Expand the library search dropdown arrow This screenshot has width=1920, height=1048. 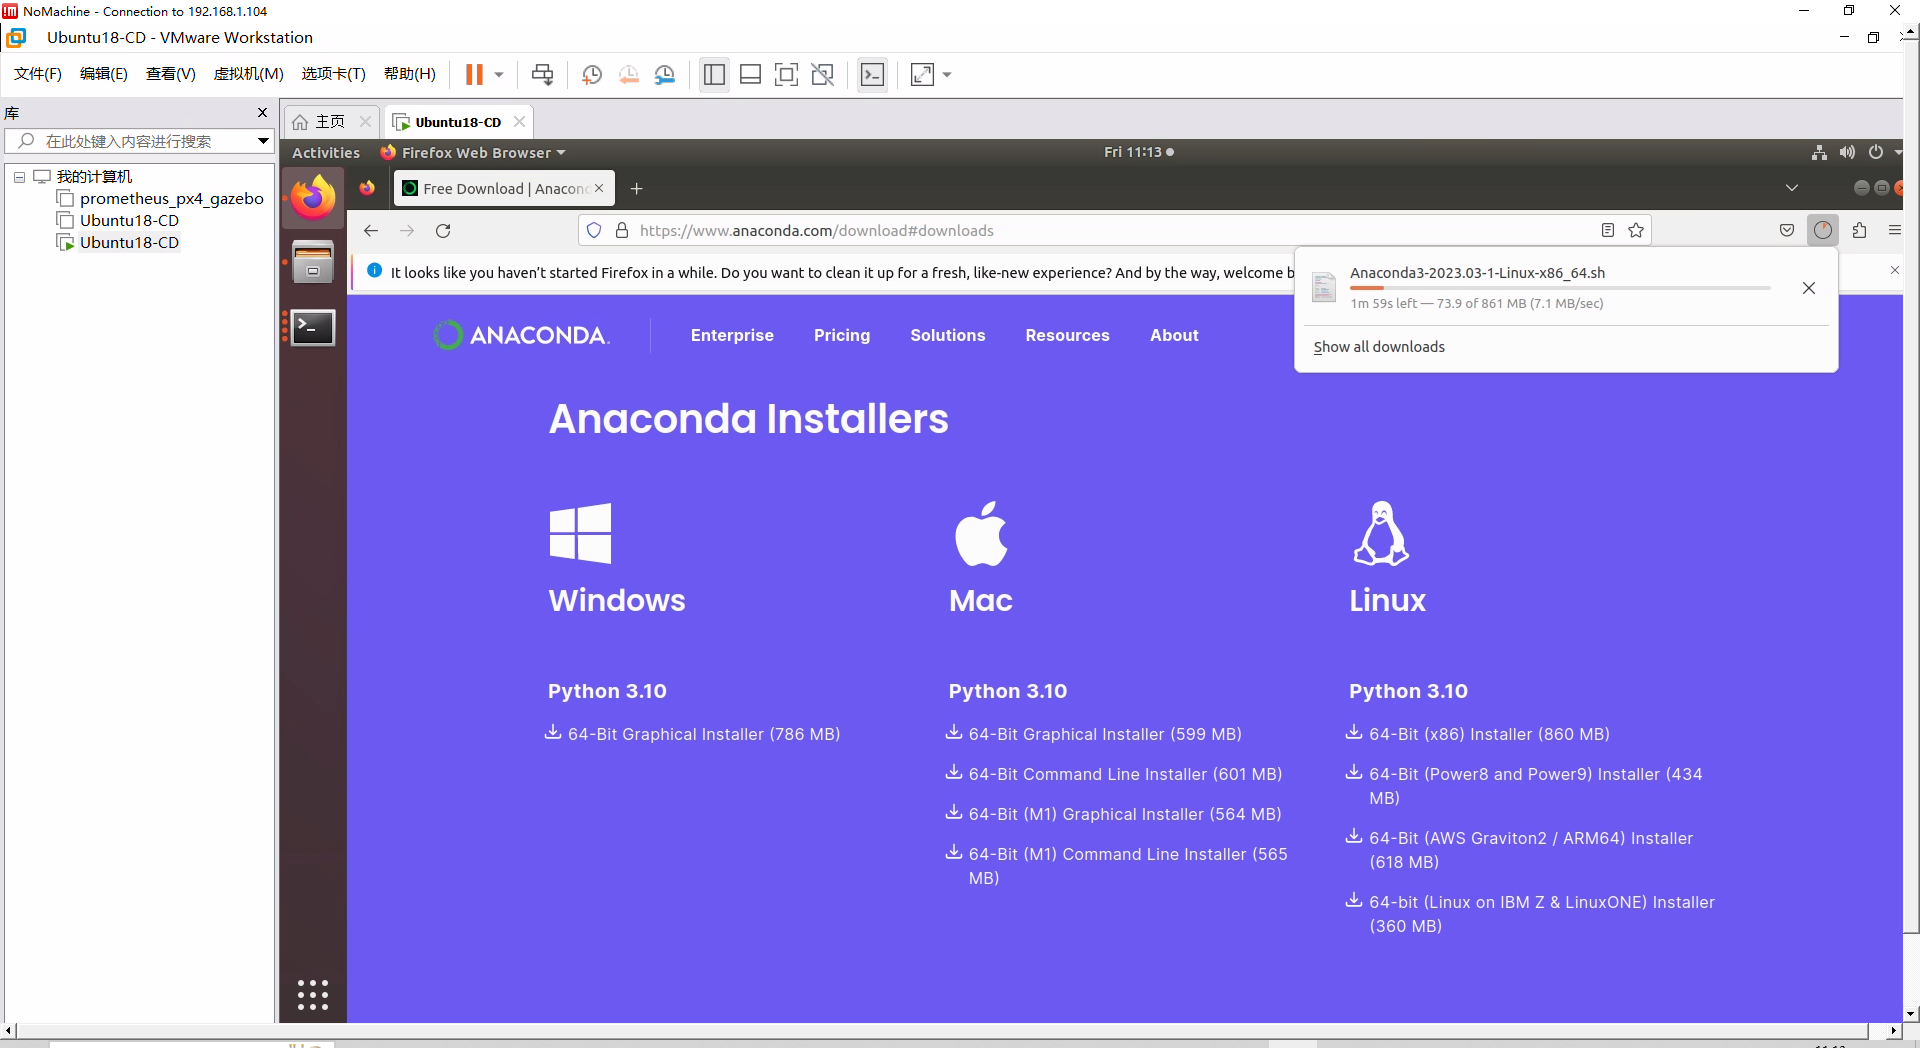[x=263, y=141]
